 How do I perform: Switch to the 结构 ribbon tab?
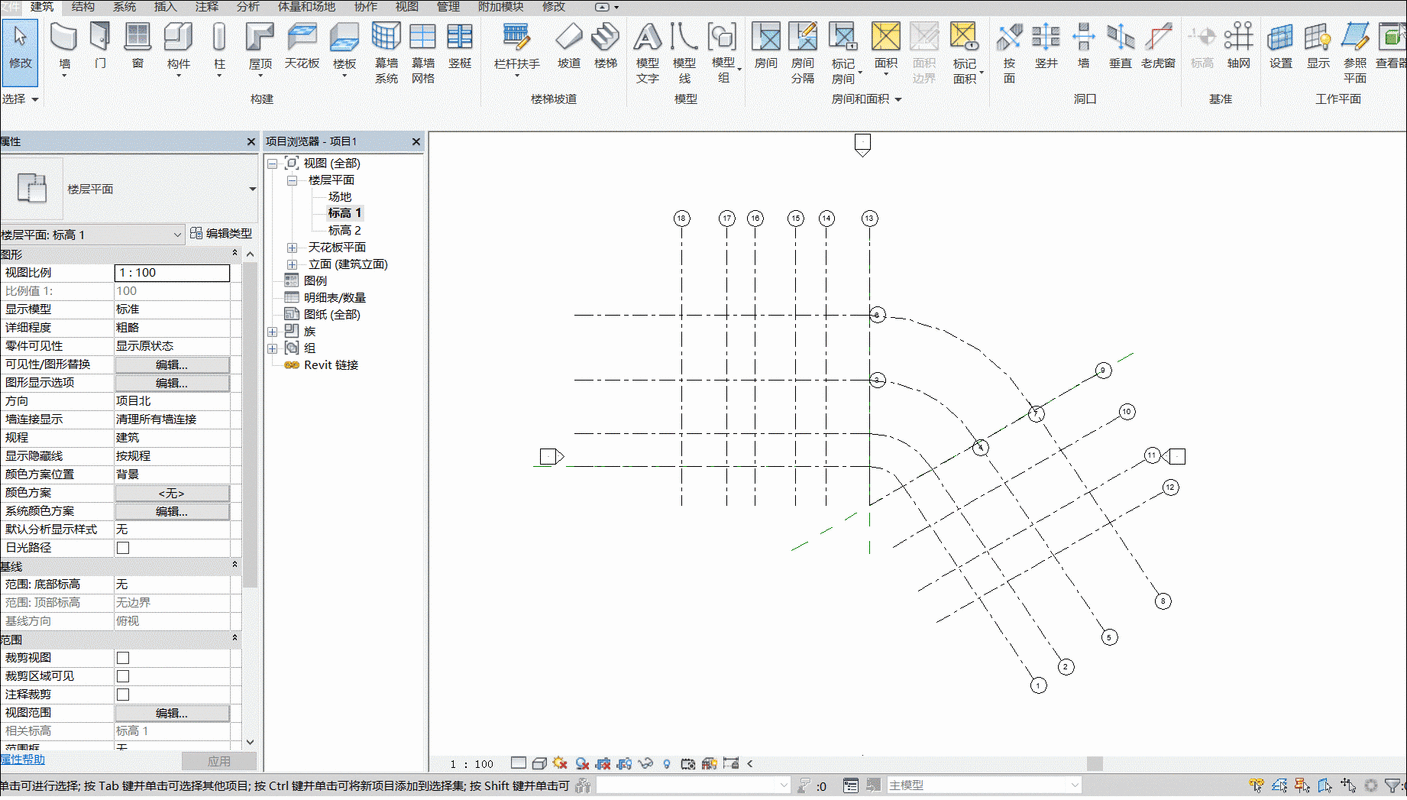click(x=83, y=7)
